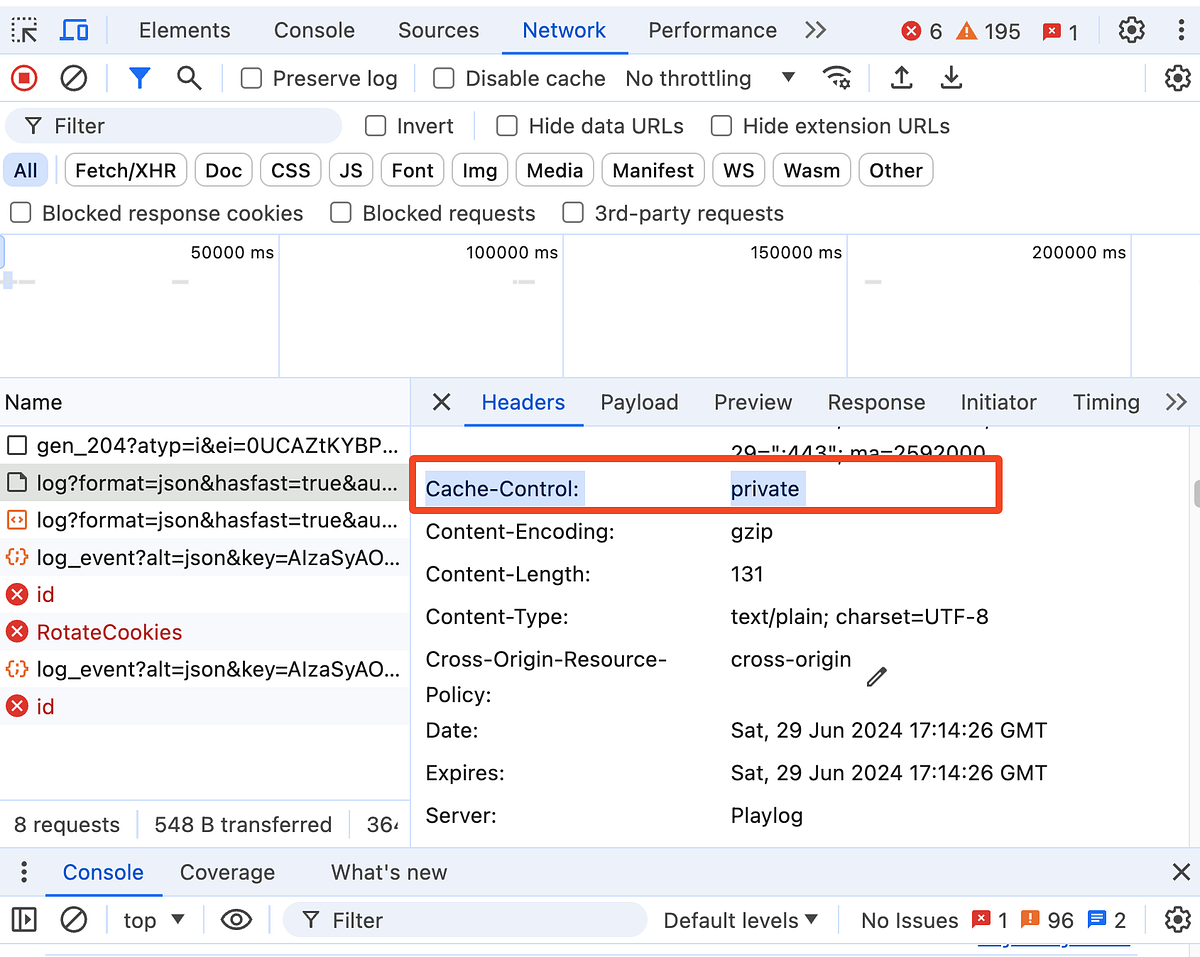The image size is (1200, 957).
Task: Export HAR file via download icon
Action: point(951,78)
